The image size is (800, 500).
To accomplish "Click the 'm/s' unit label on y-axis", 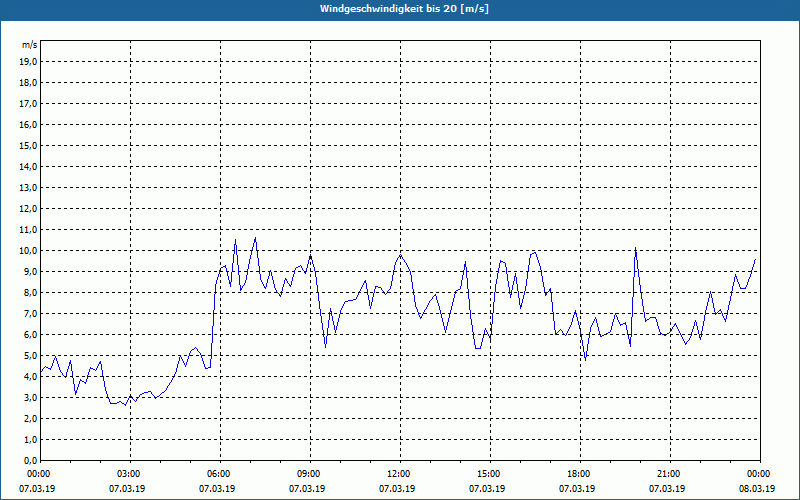I will point(29,45).
